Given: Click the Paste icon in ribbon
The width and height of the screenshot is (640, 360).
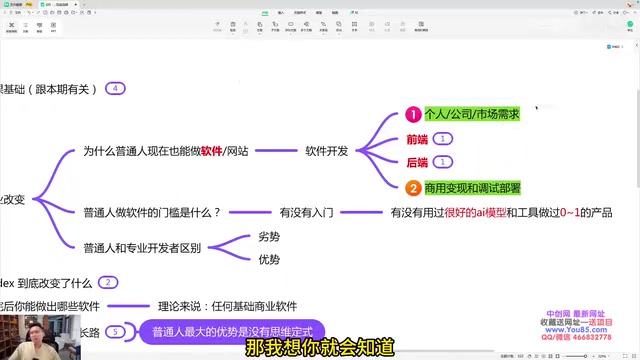Looking at the screenshot, I should pyautogui.click(x=233, y=25).
